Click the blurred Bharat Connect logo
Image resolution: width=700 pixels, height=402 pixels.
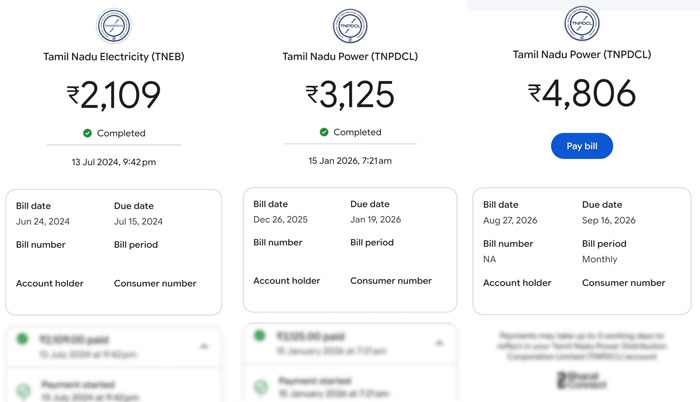[x=582, y=380]
